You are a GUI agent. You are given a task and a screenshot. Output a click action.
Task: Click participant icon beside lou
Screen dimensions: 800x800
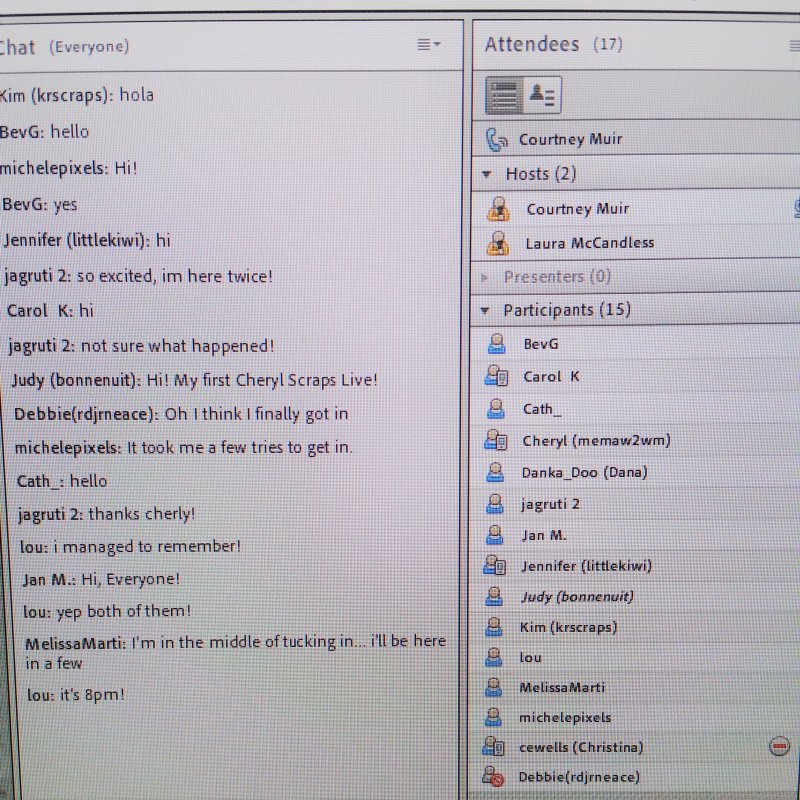[493, 658]
